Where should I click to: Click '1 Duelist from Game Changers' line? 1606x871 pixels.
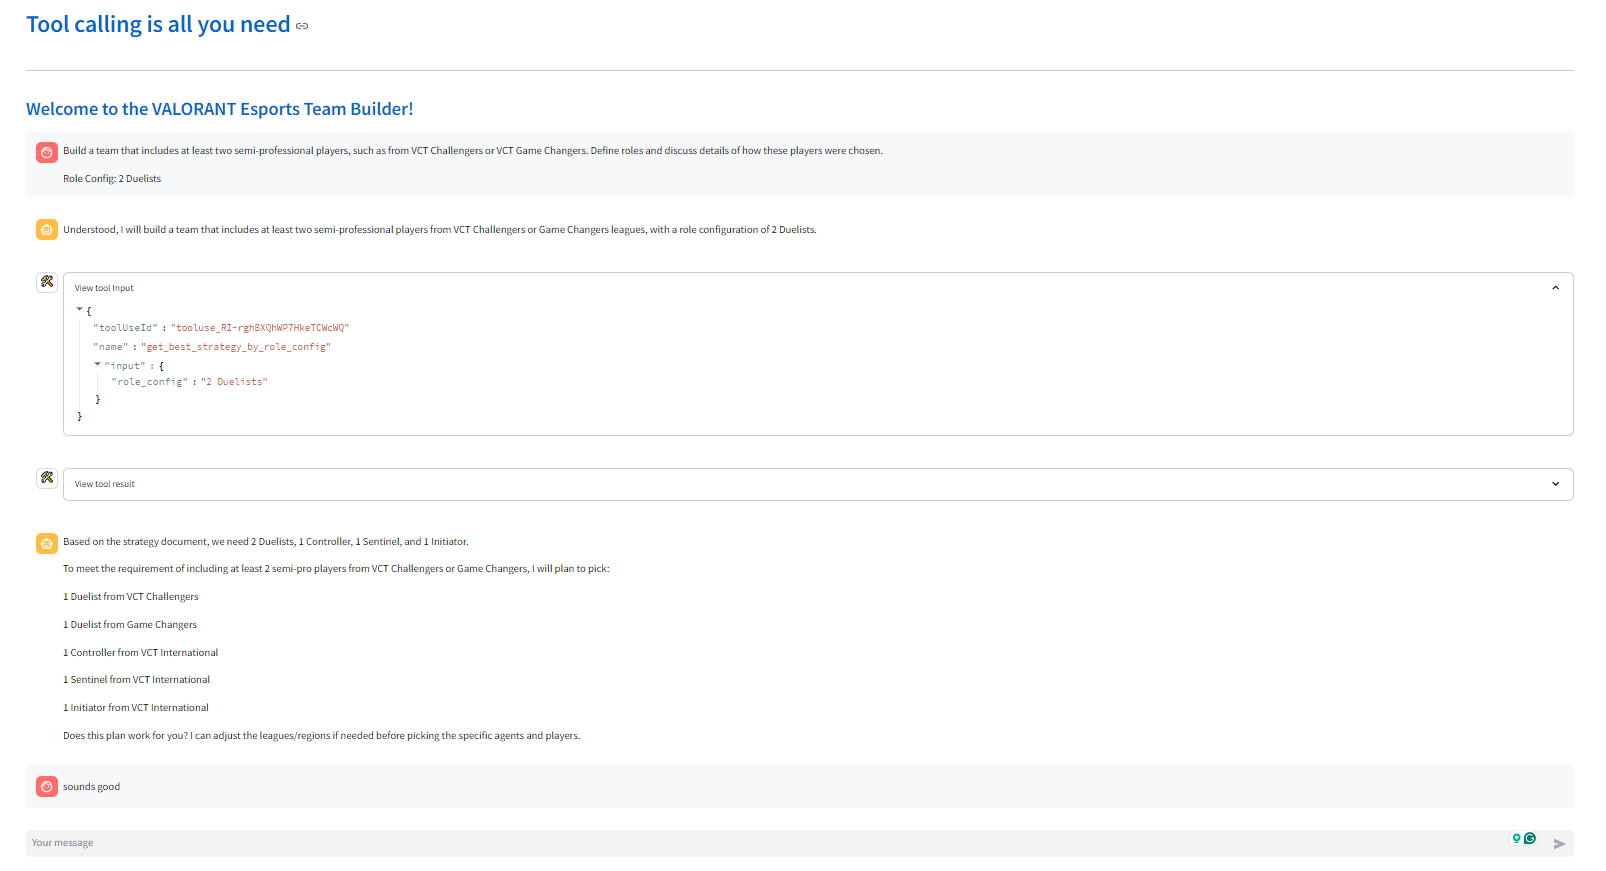click(x=130, y=625)
